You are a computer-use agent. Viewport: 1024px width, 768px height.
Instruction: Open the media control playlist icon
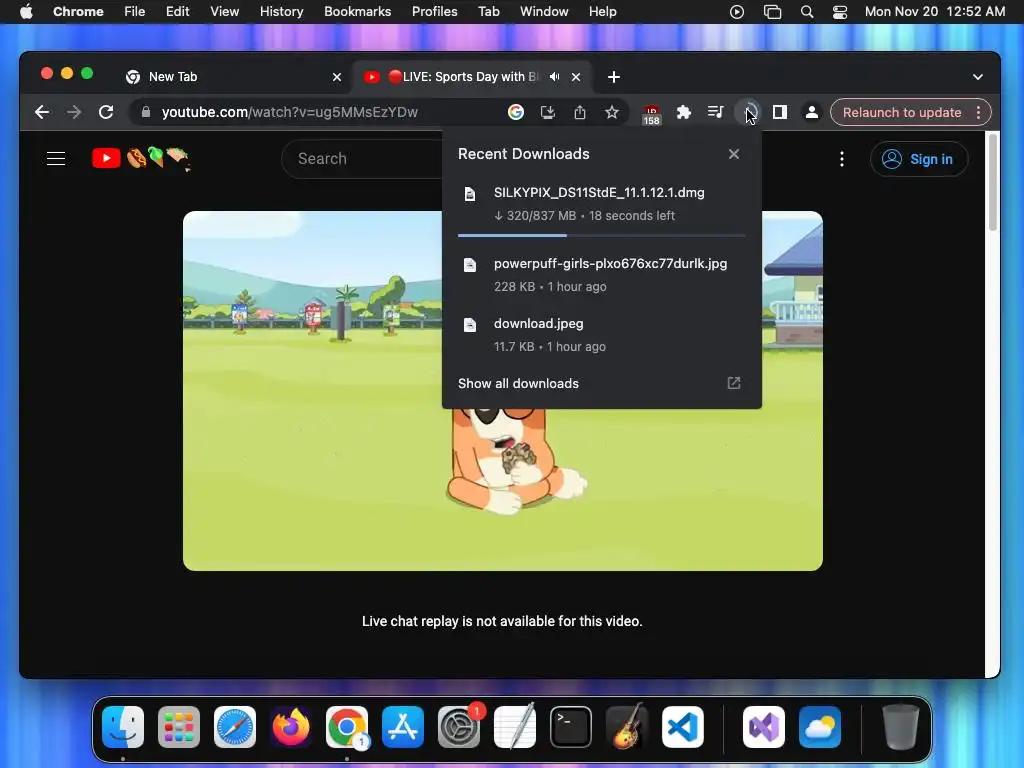click(716, 112)
